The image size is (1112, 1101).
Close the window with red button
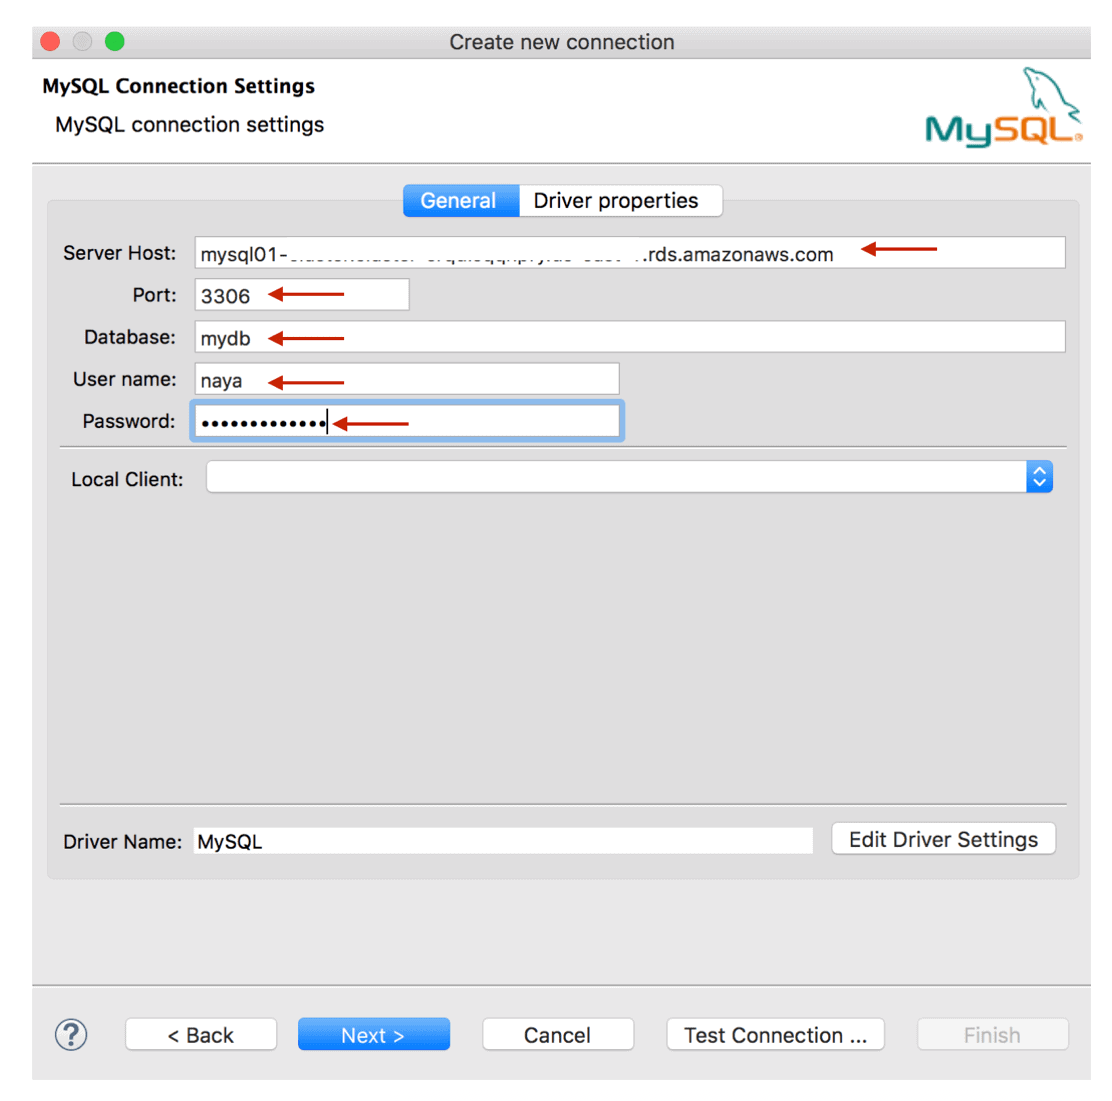click(x=50, y=41)
